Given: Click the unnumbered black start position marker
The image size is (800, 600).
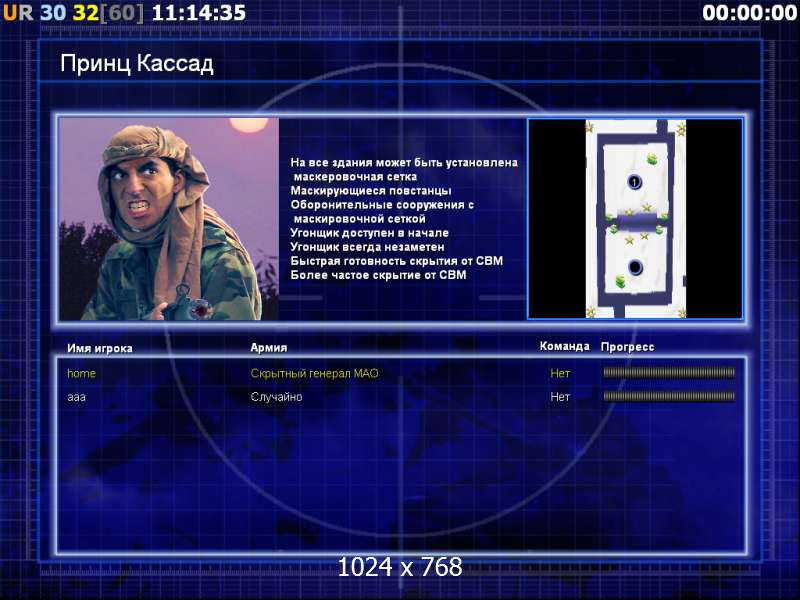Looking at the screenshot, I should point(635,266).
